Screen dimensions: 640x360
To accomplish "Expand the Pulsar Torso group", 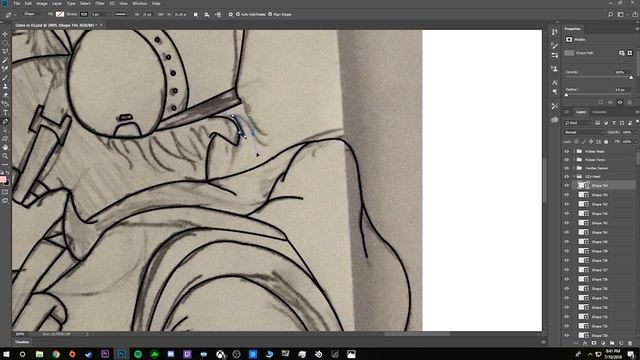I will coord(574,160).
